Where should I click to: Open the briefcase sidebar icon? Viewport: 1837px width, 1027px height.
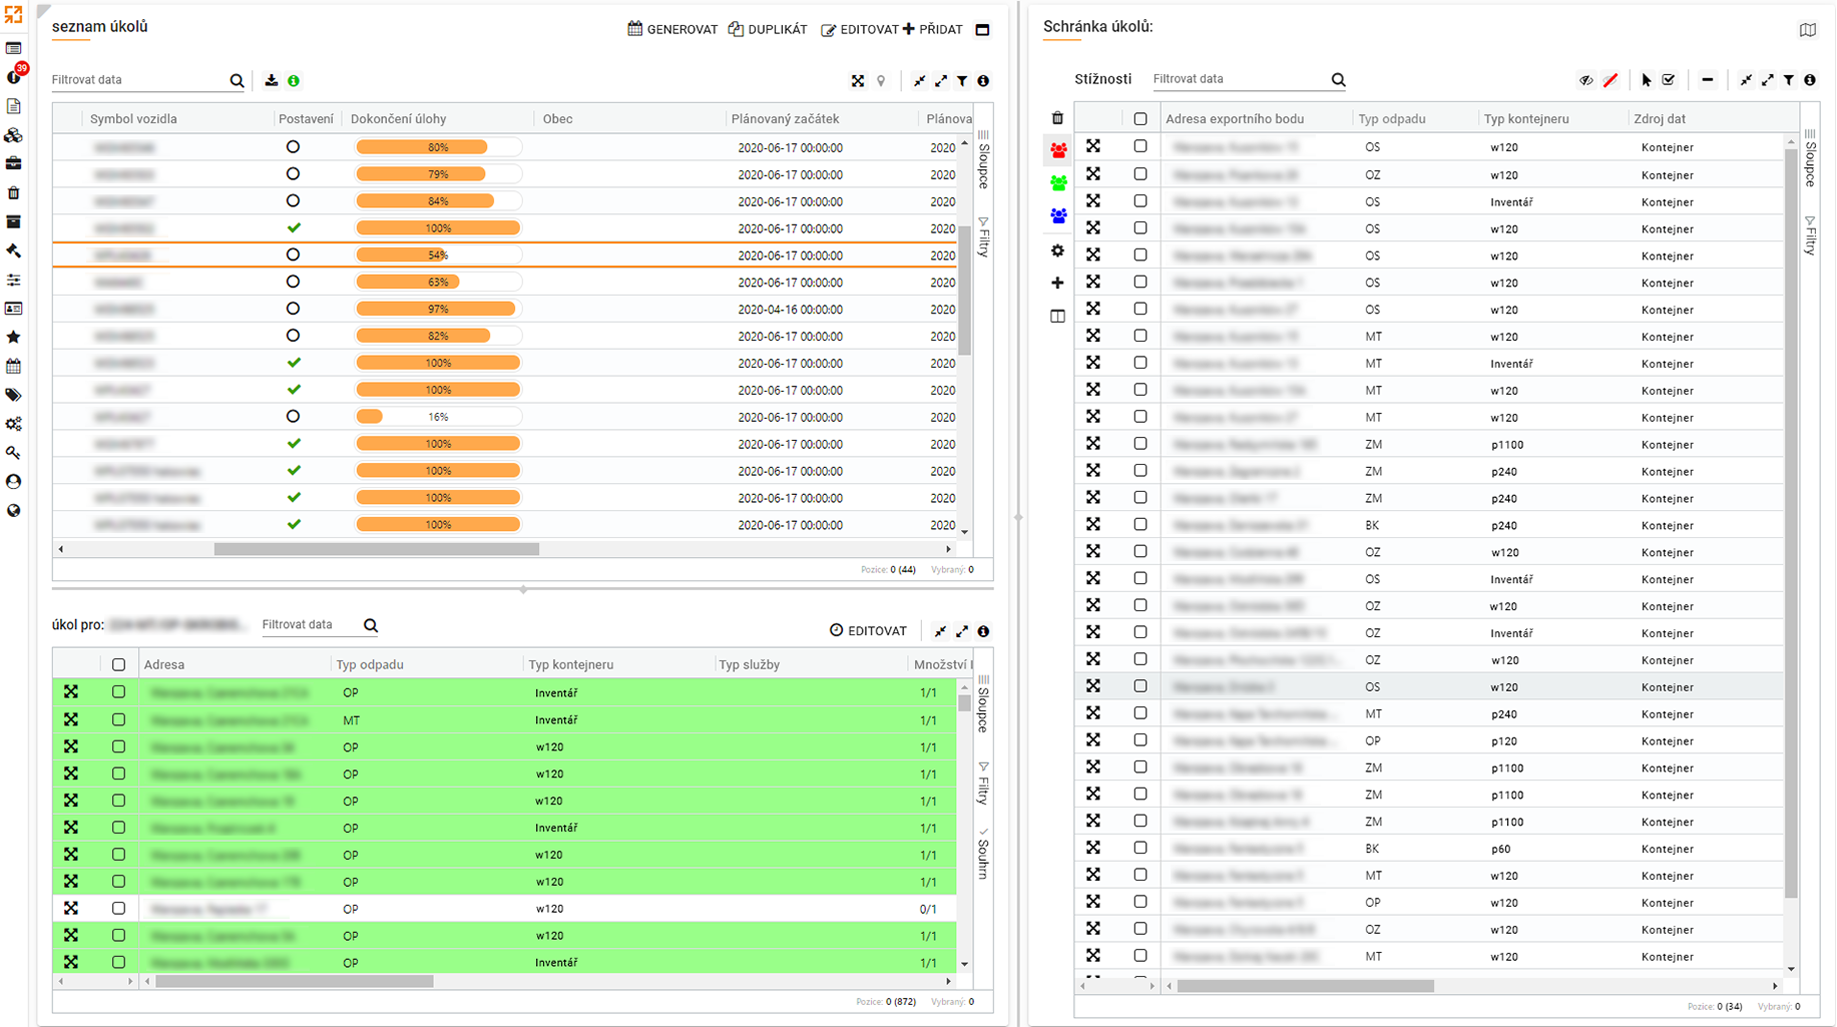[13, 164]
